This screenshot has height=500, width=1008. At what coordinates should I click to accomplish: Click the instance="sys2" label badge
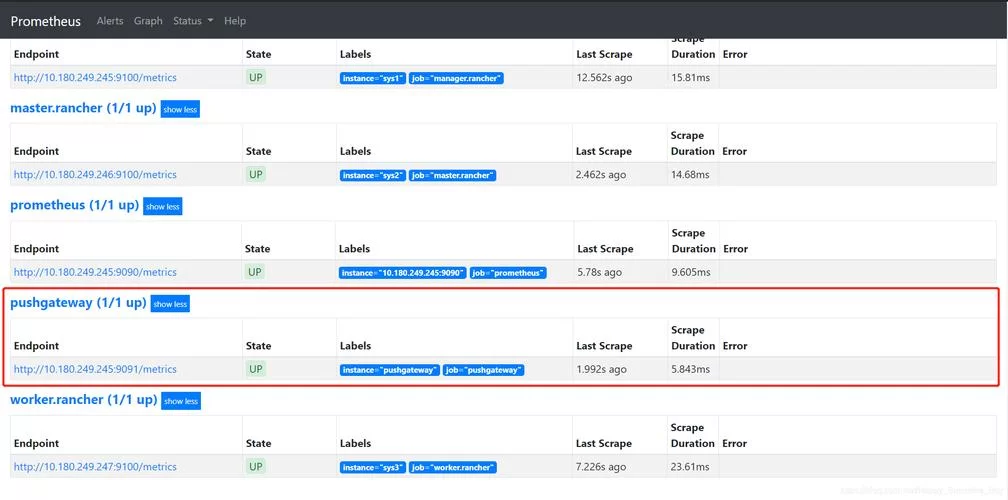tap(373, 175)
